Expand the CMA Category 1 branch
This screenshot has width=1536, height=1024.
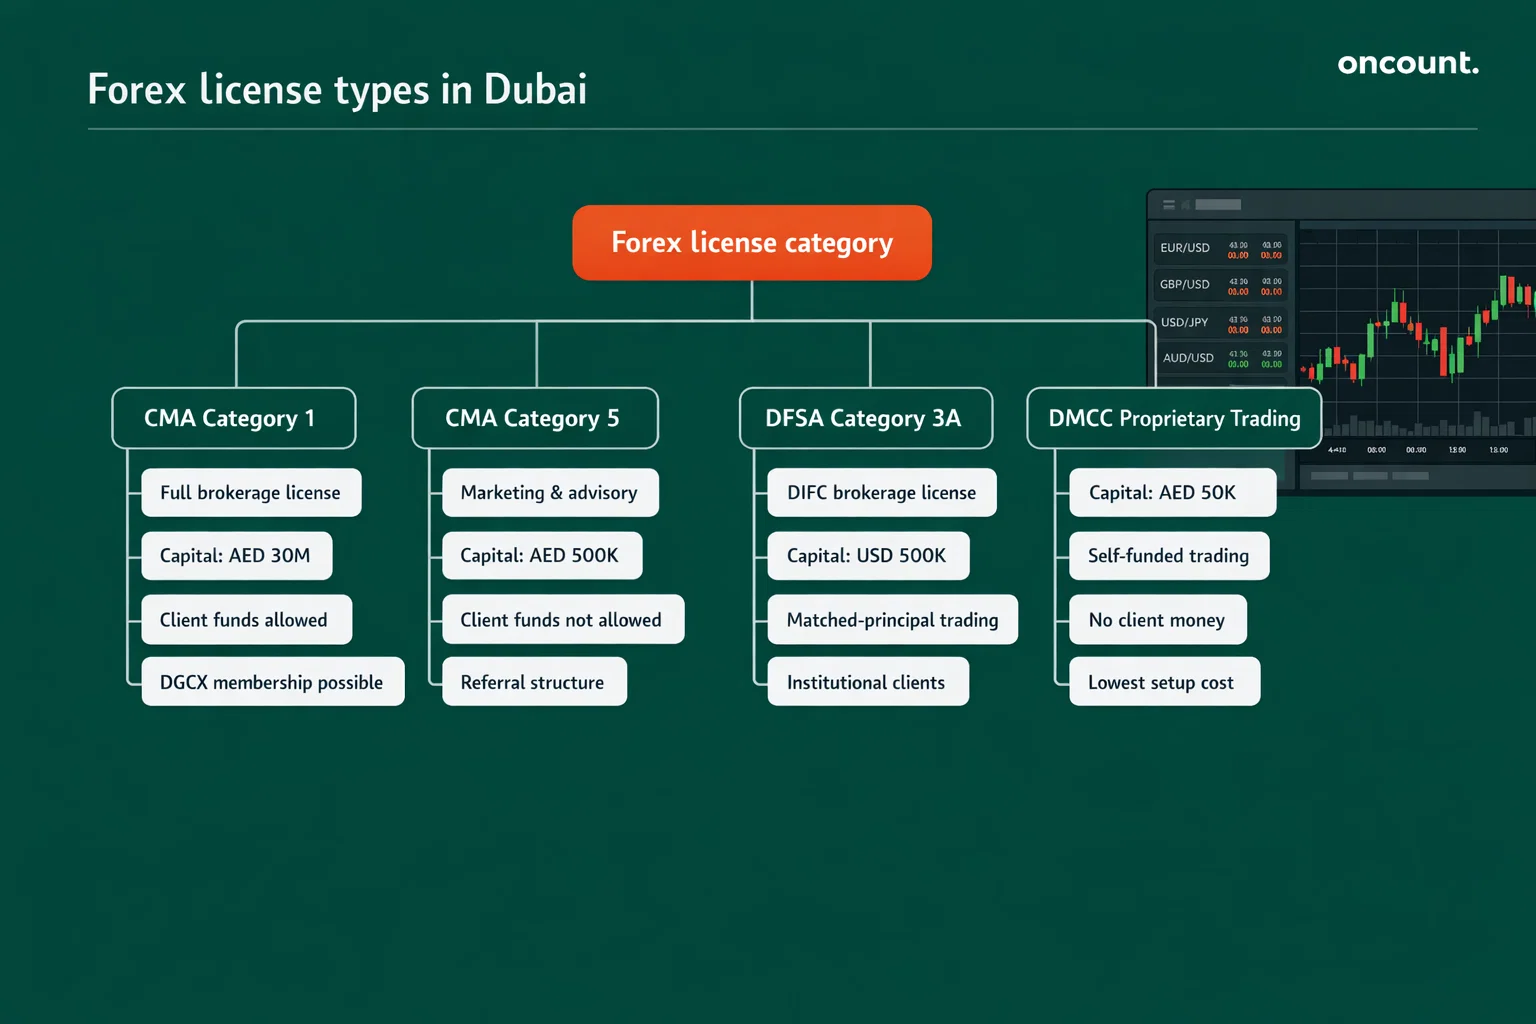point(233,418)
